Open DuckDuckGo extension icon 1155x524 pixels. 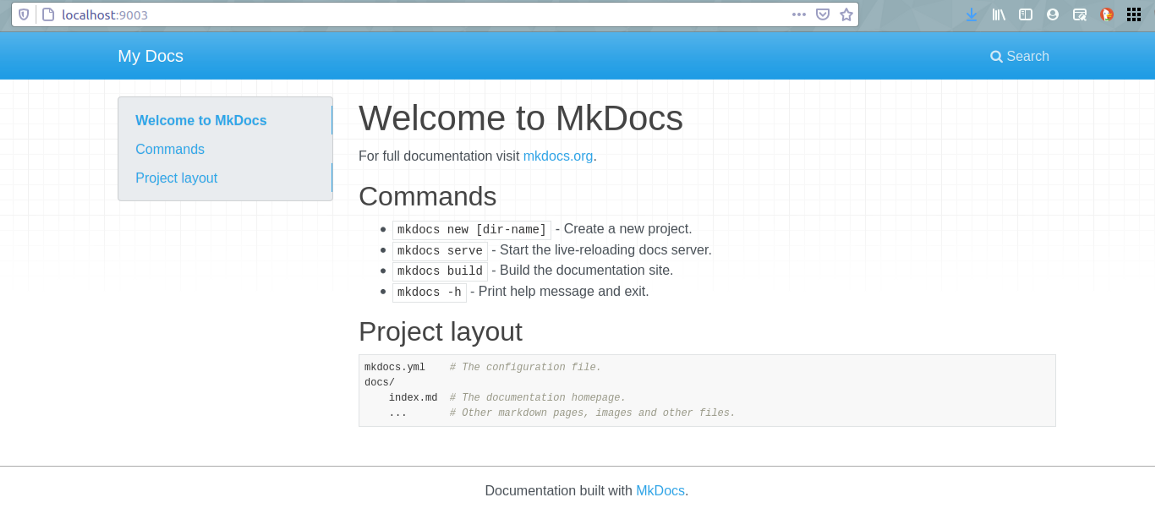point(1106,15)
